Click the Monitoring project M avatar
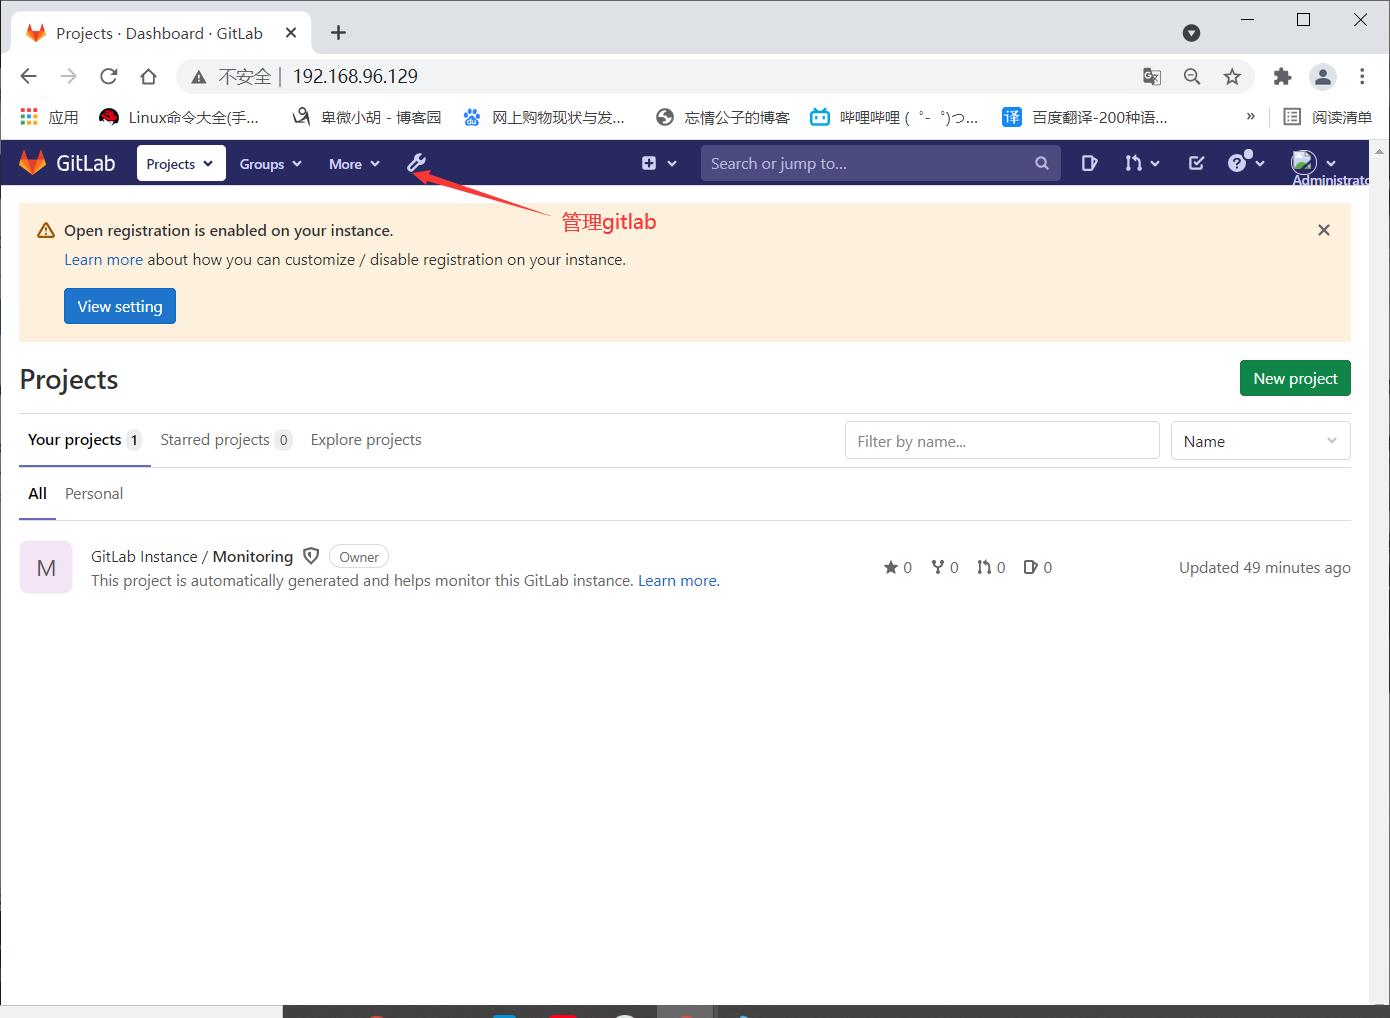 point(46,567)
